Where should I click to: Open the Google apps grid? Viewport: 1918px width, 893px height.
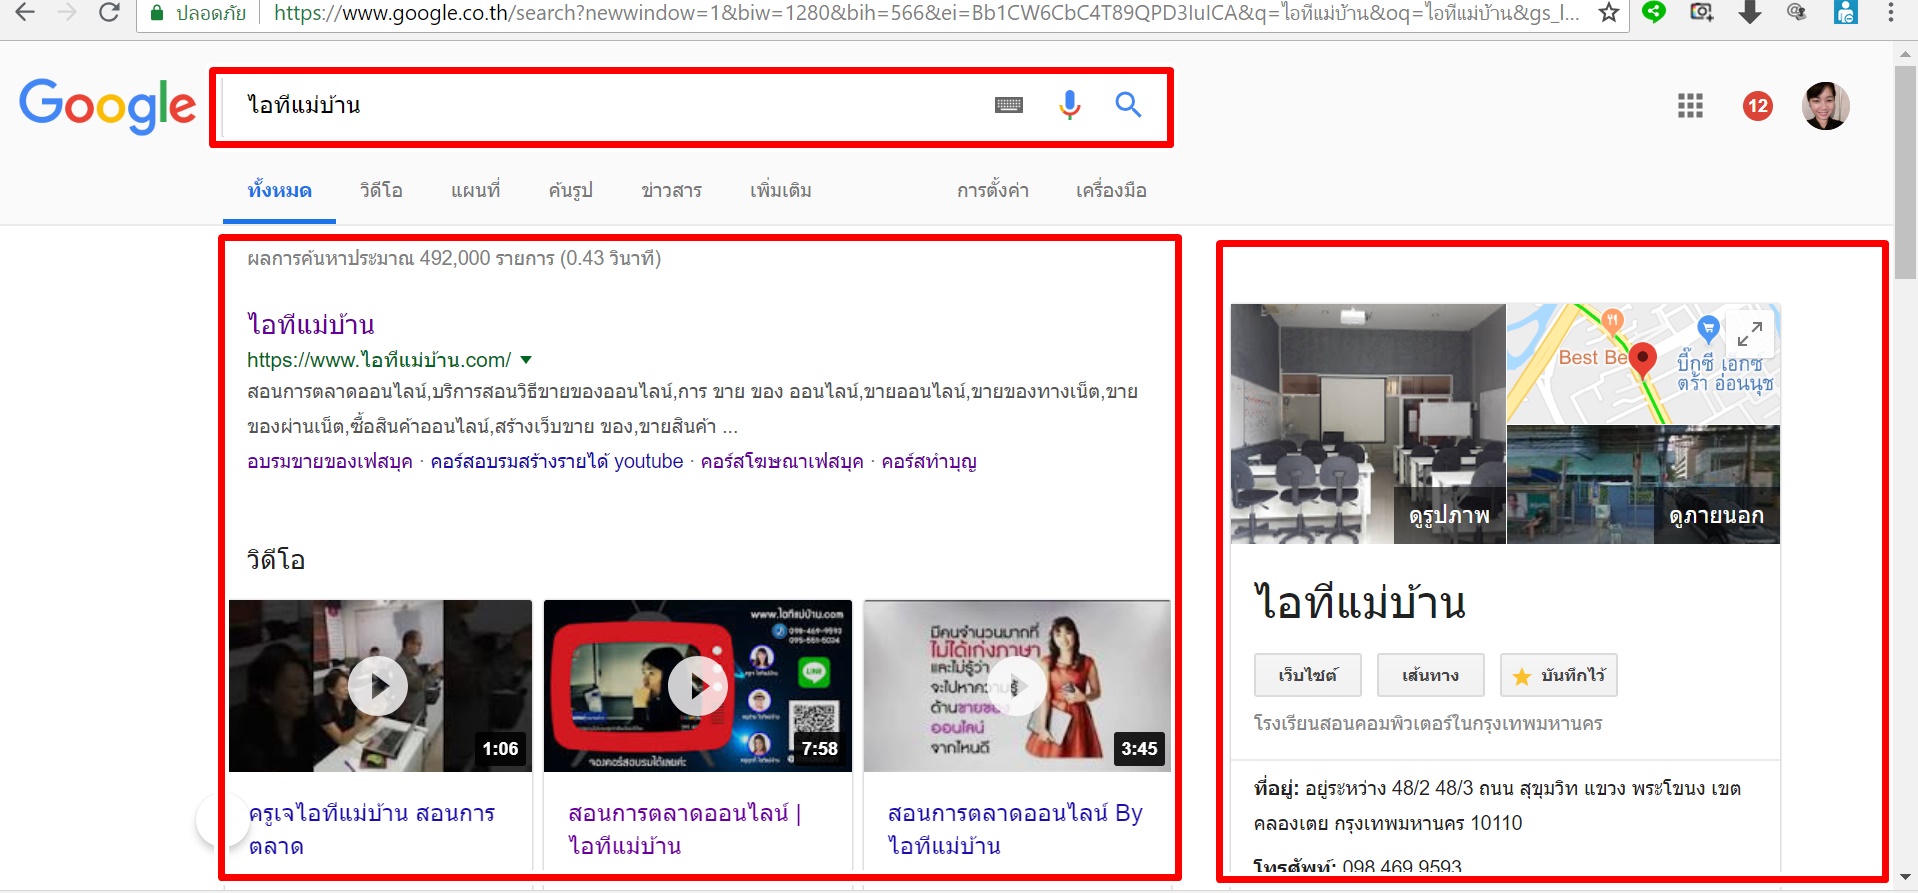[1690, 105]
